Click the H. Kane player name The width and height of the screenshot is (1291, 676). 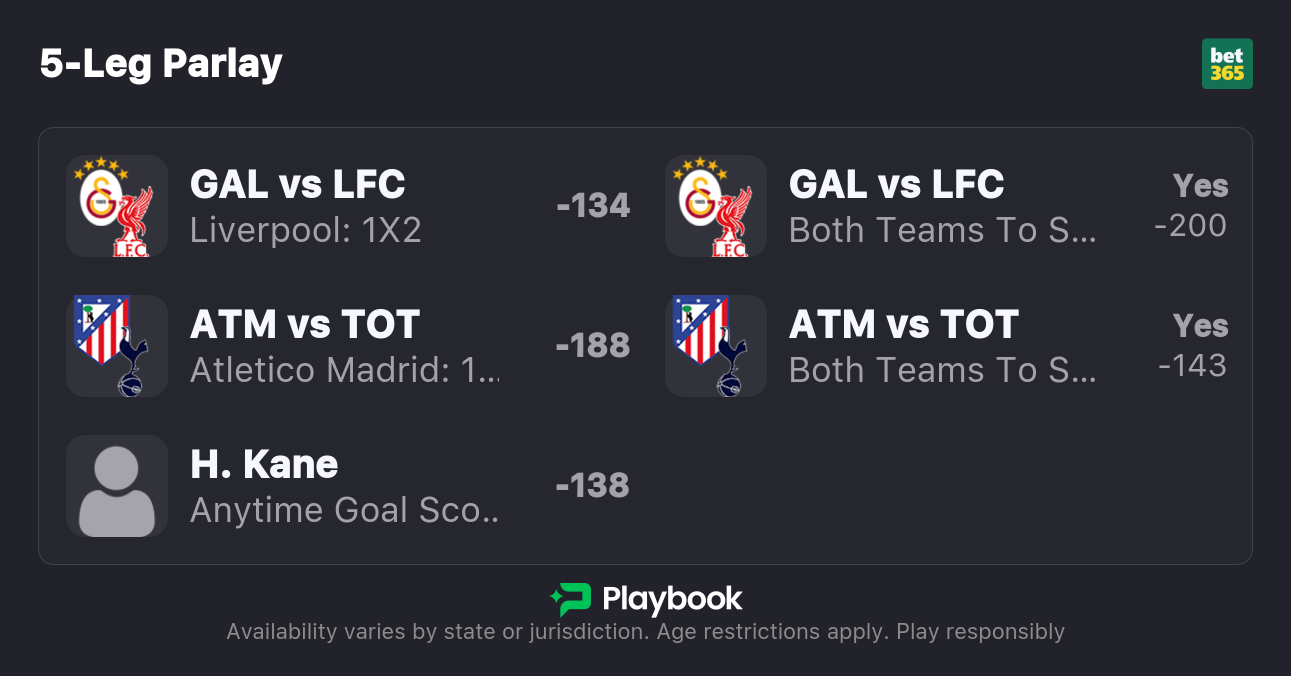pyautogui.click(x=264, y=465)
